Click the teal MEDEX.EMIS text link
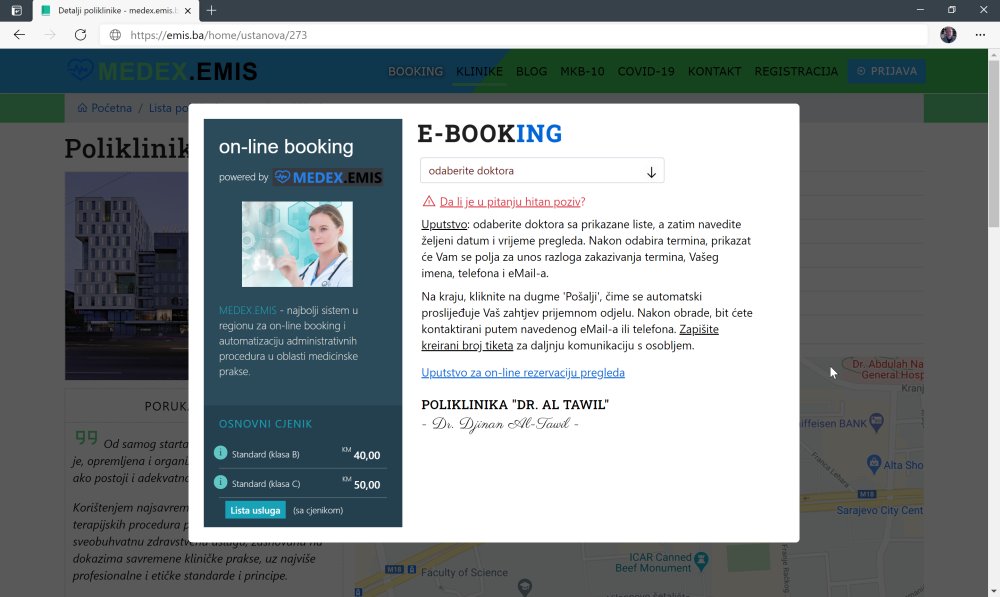The width and height of the screenshot is (1000, 597). tap(247, 311)
